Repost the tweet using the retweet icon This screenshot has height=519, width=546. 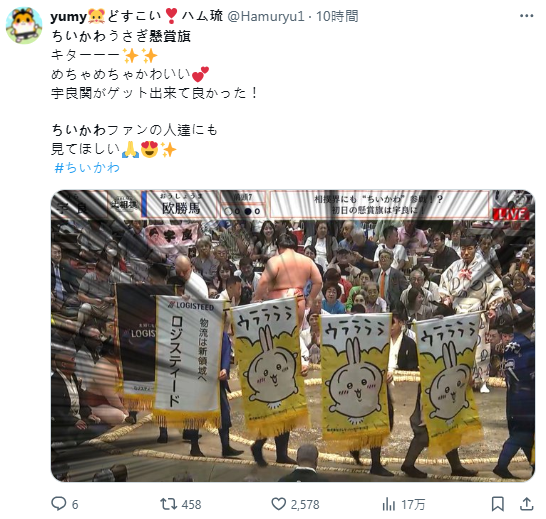169,504
